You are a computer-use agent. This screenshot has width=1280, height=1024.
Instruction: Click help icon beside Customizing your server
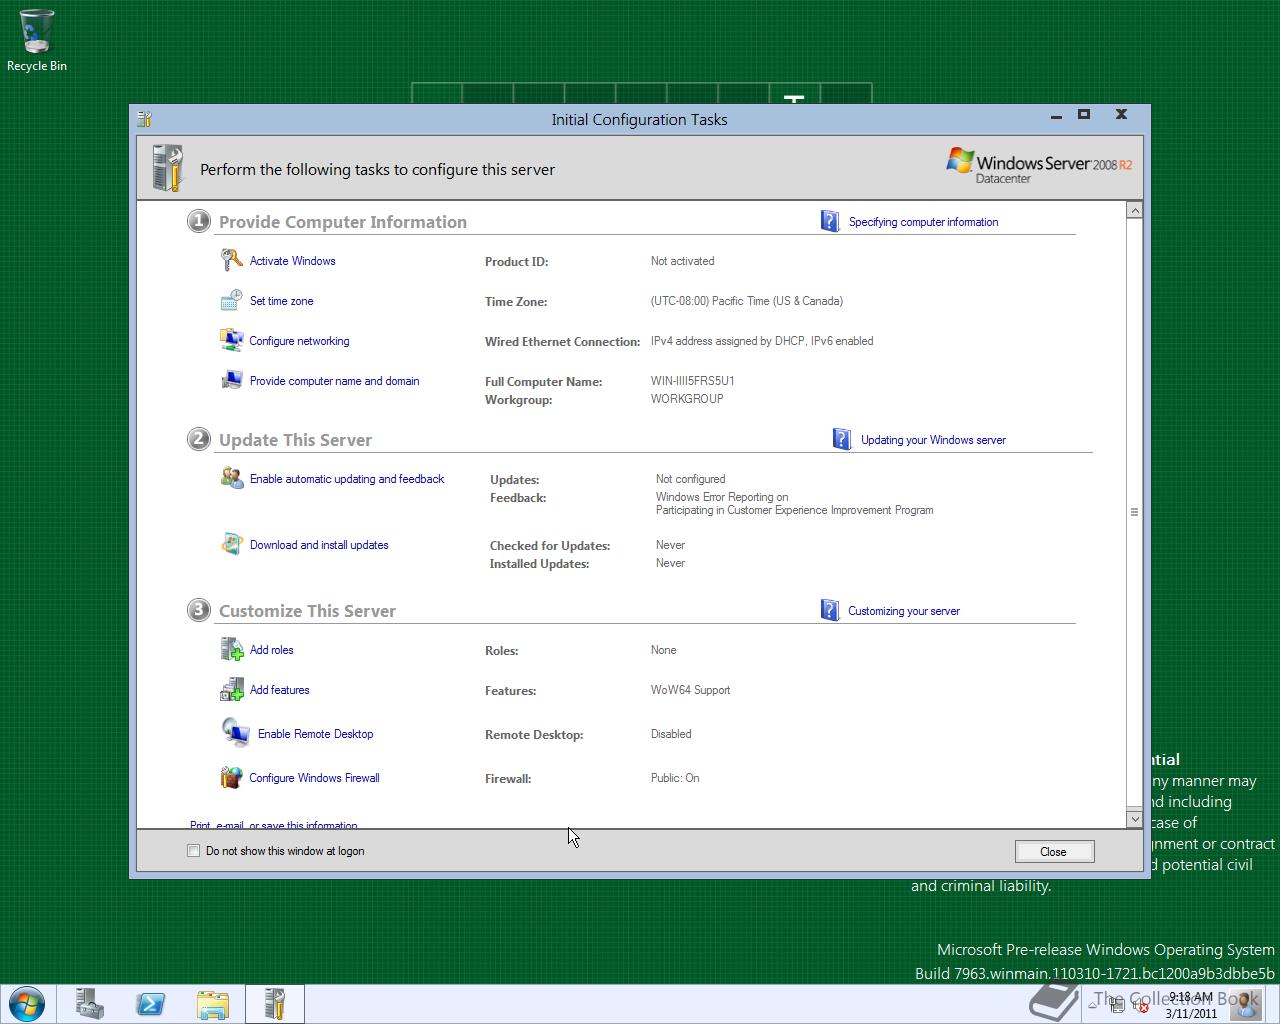point(830,610)
